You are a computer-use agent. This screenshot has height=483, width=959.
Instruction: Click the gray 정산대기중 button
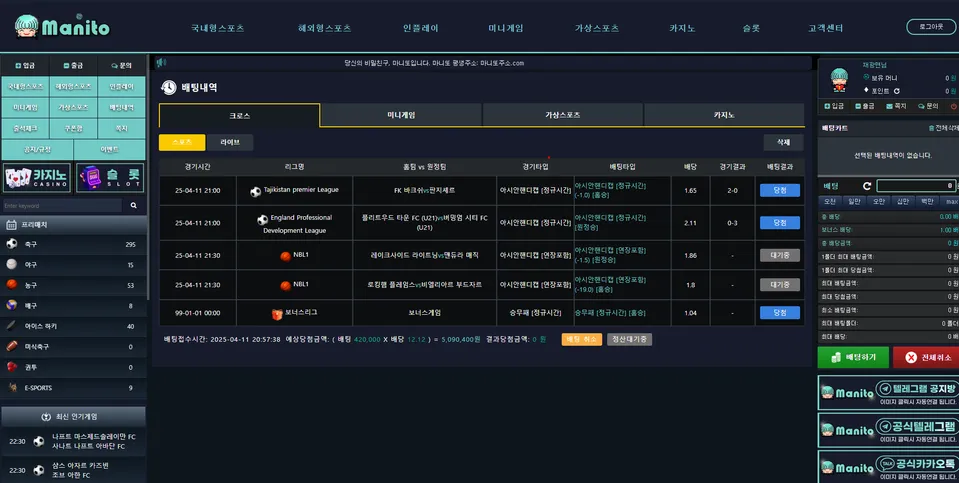pos(629,339)
